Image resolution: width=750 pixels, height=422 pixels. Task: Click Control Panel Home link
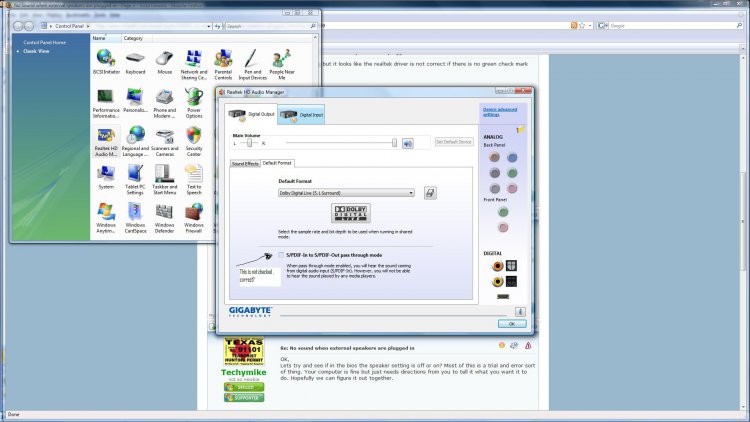coord(44,43)
